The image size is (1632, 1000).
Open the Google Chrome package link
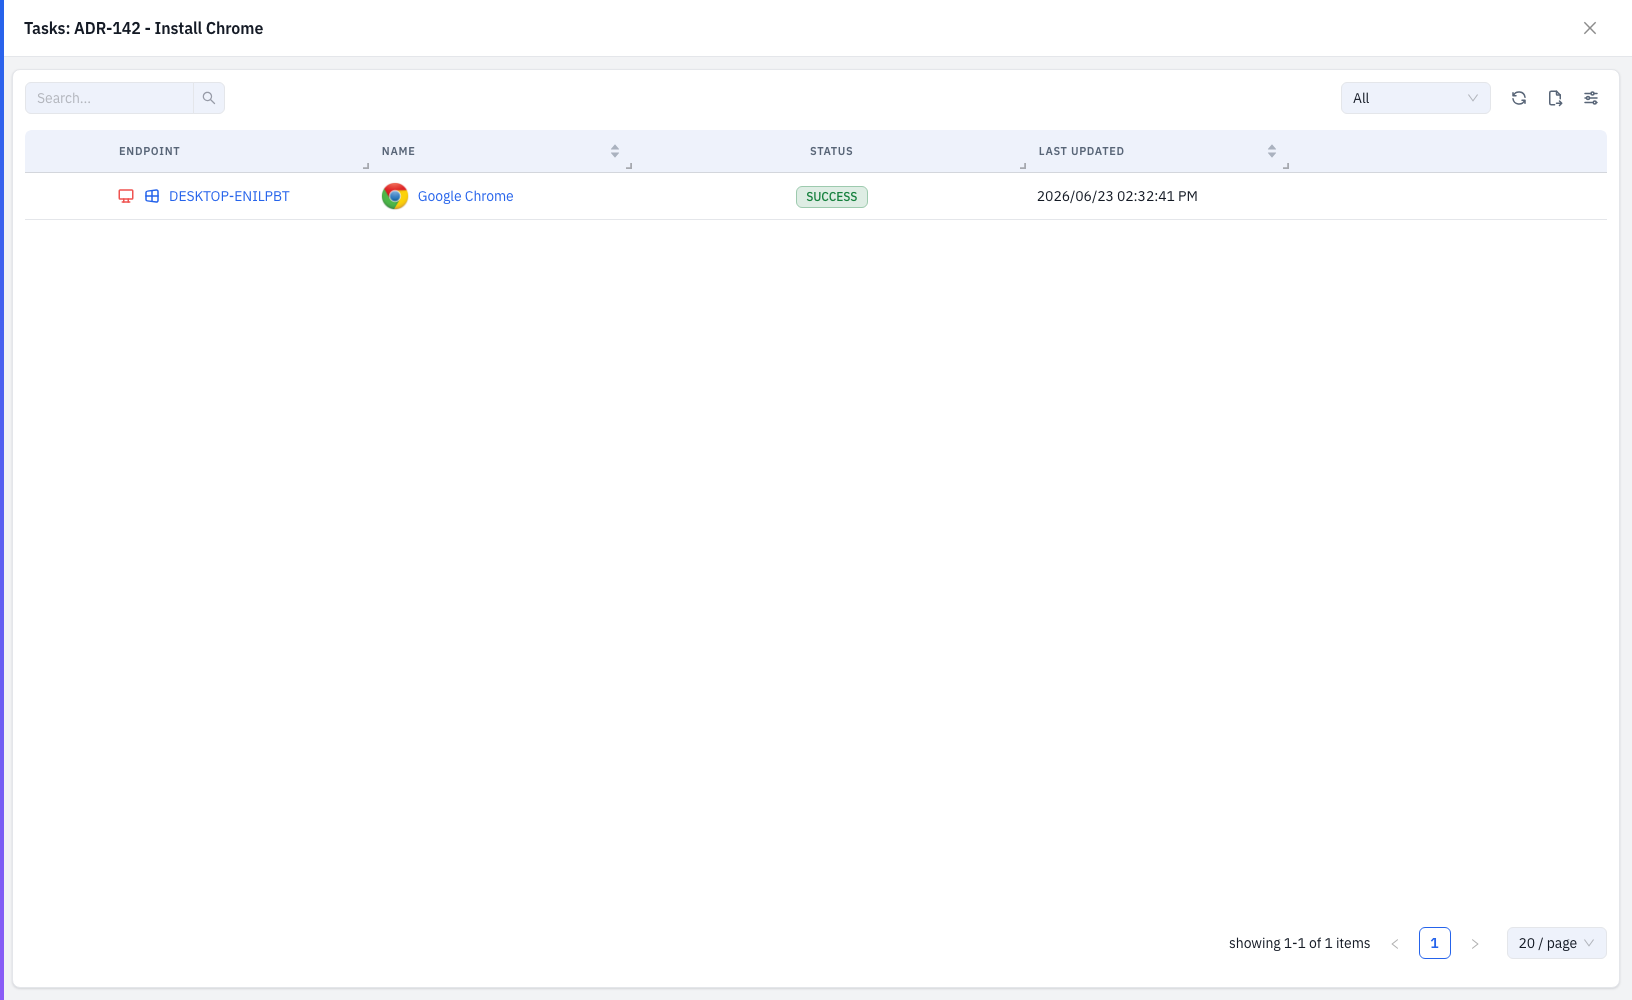click(465, 196)
